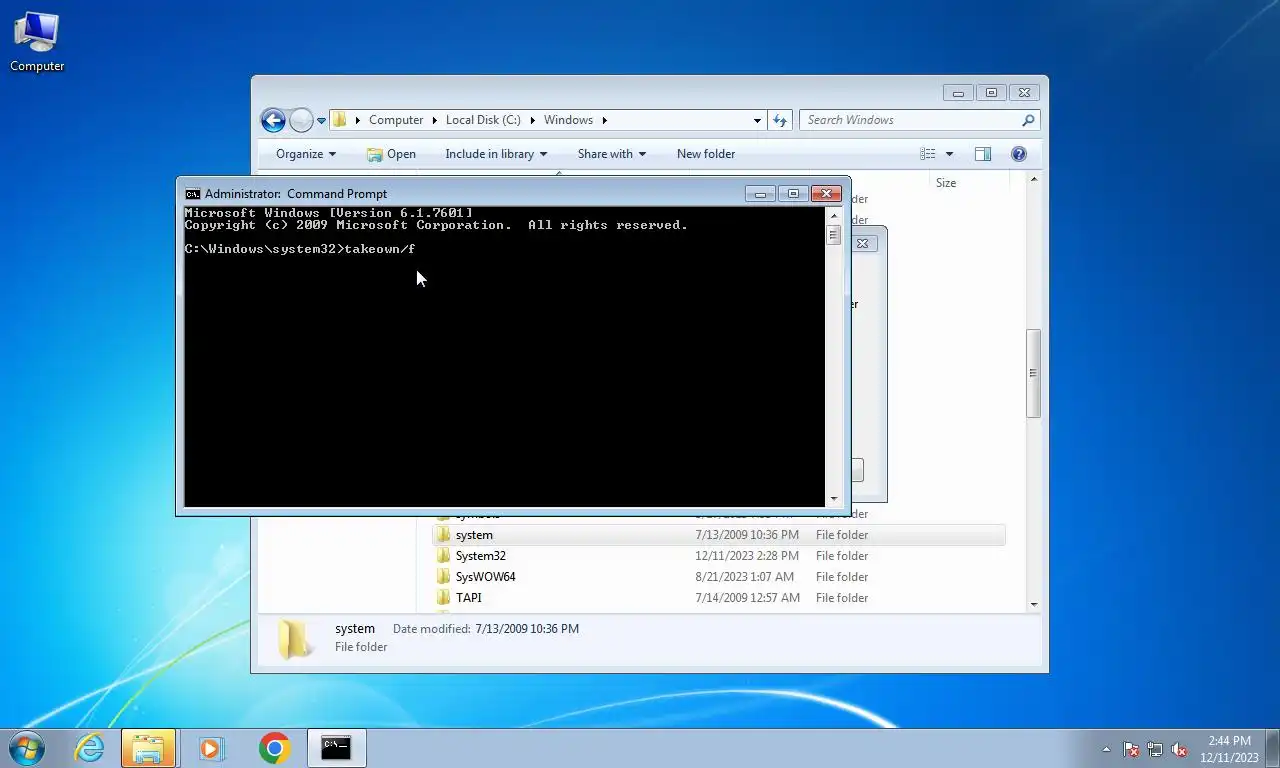Open Command Prompt system menu icon
This screenshot has width=1280, height=768.
(x=193, y=194)
